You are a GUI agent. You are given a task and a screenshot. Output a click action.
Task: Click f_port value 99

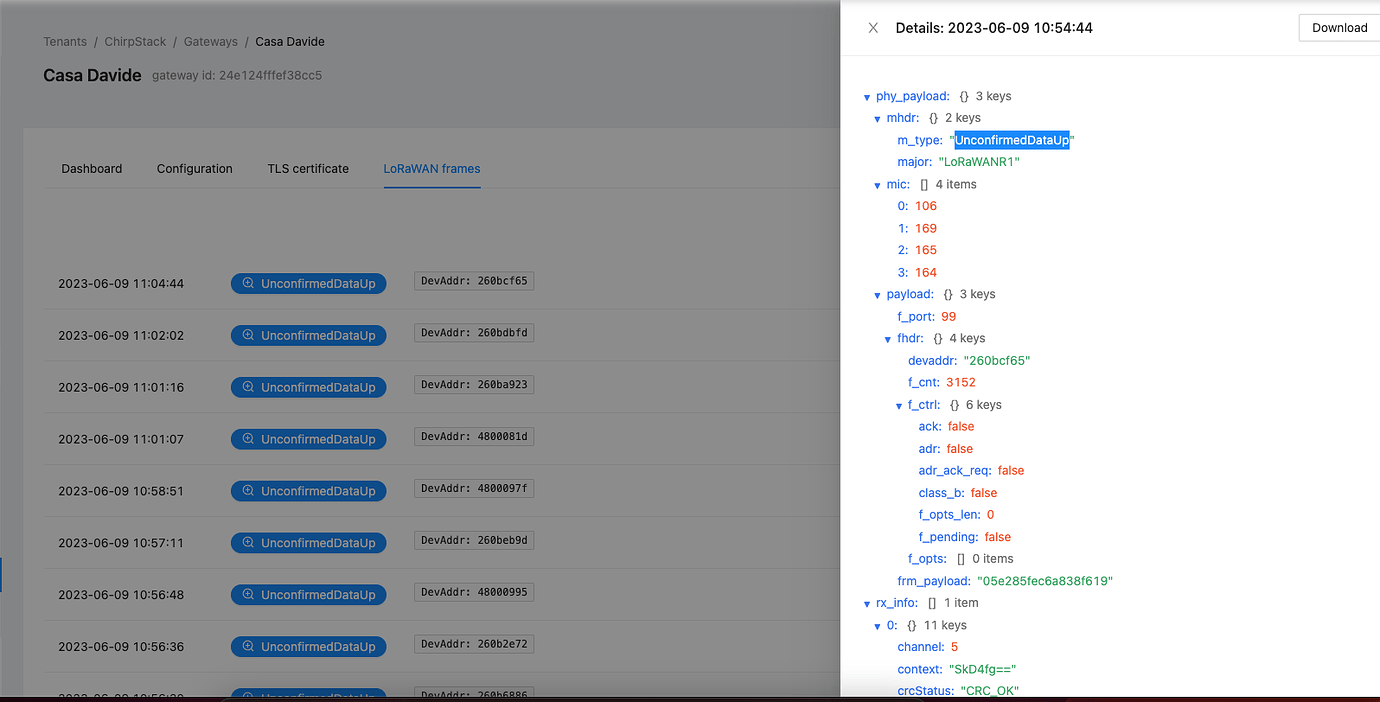949,317
